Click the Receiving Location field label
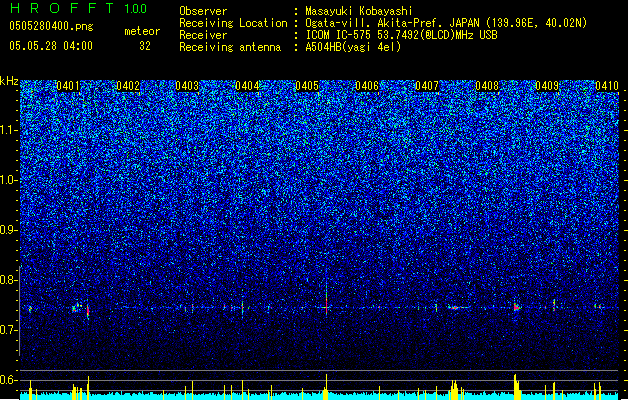629x400 pixels. click(x=233, y=23)
